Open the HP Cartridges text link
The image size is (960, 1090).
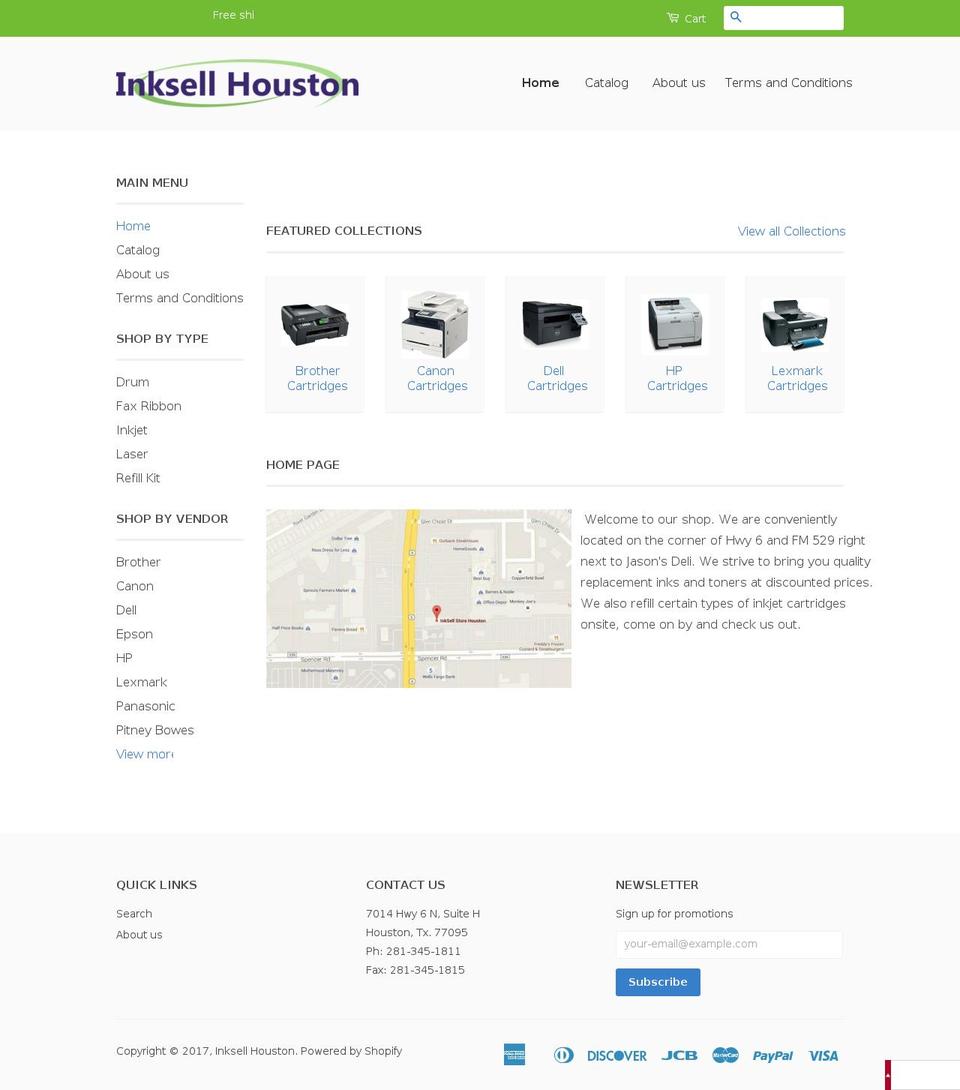[x=677, y=378]
